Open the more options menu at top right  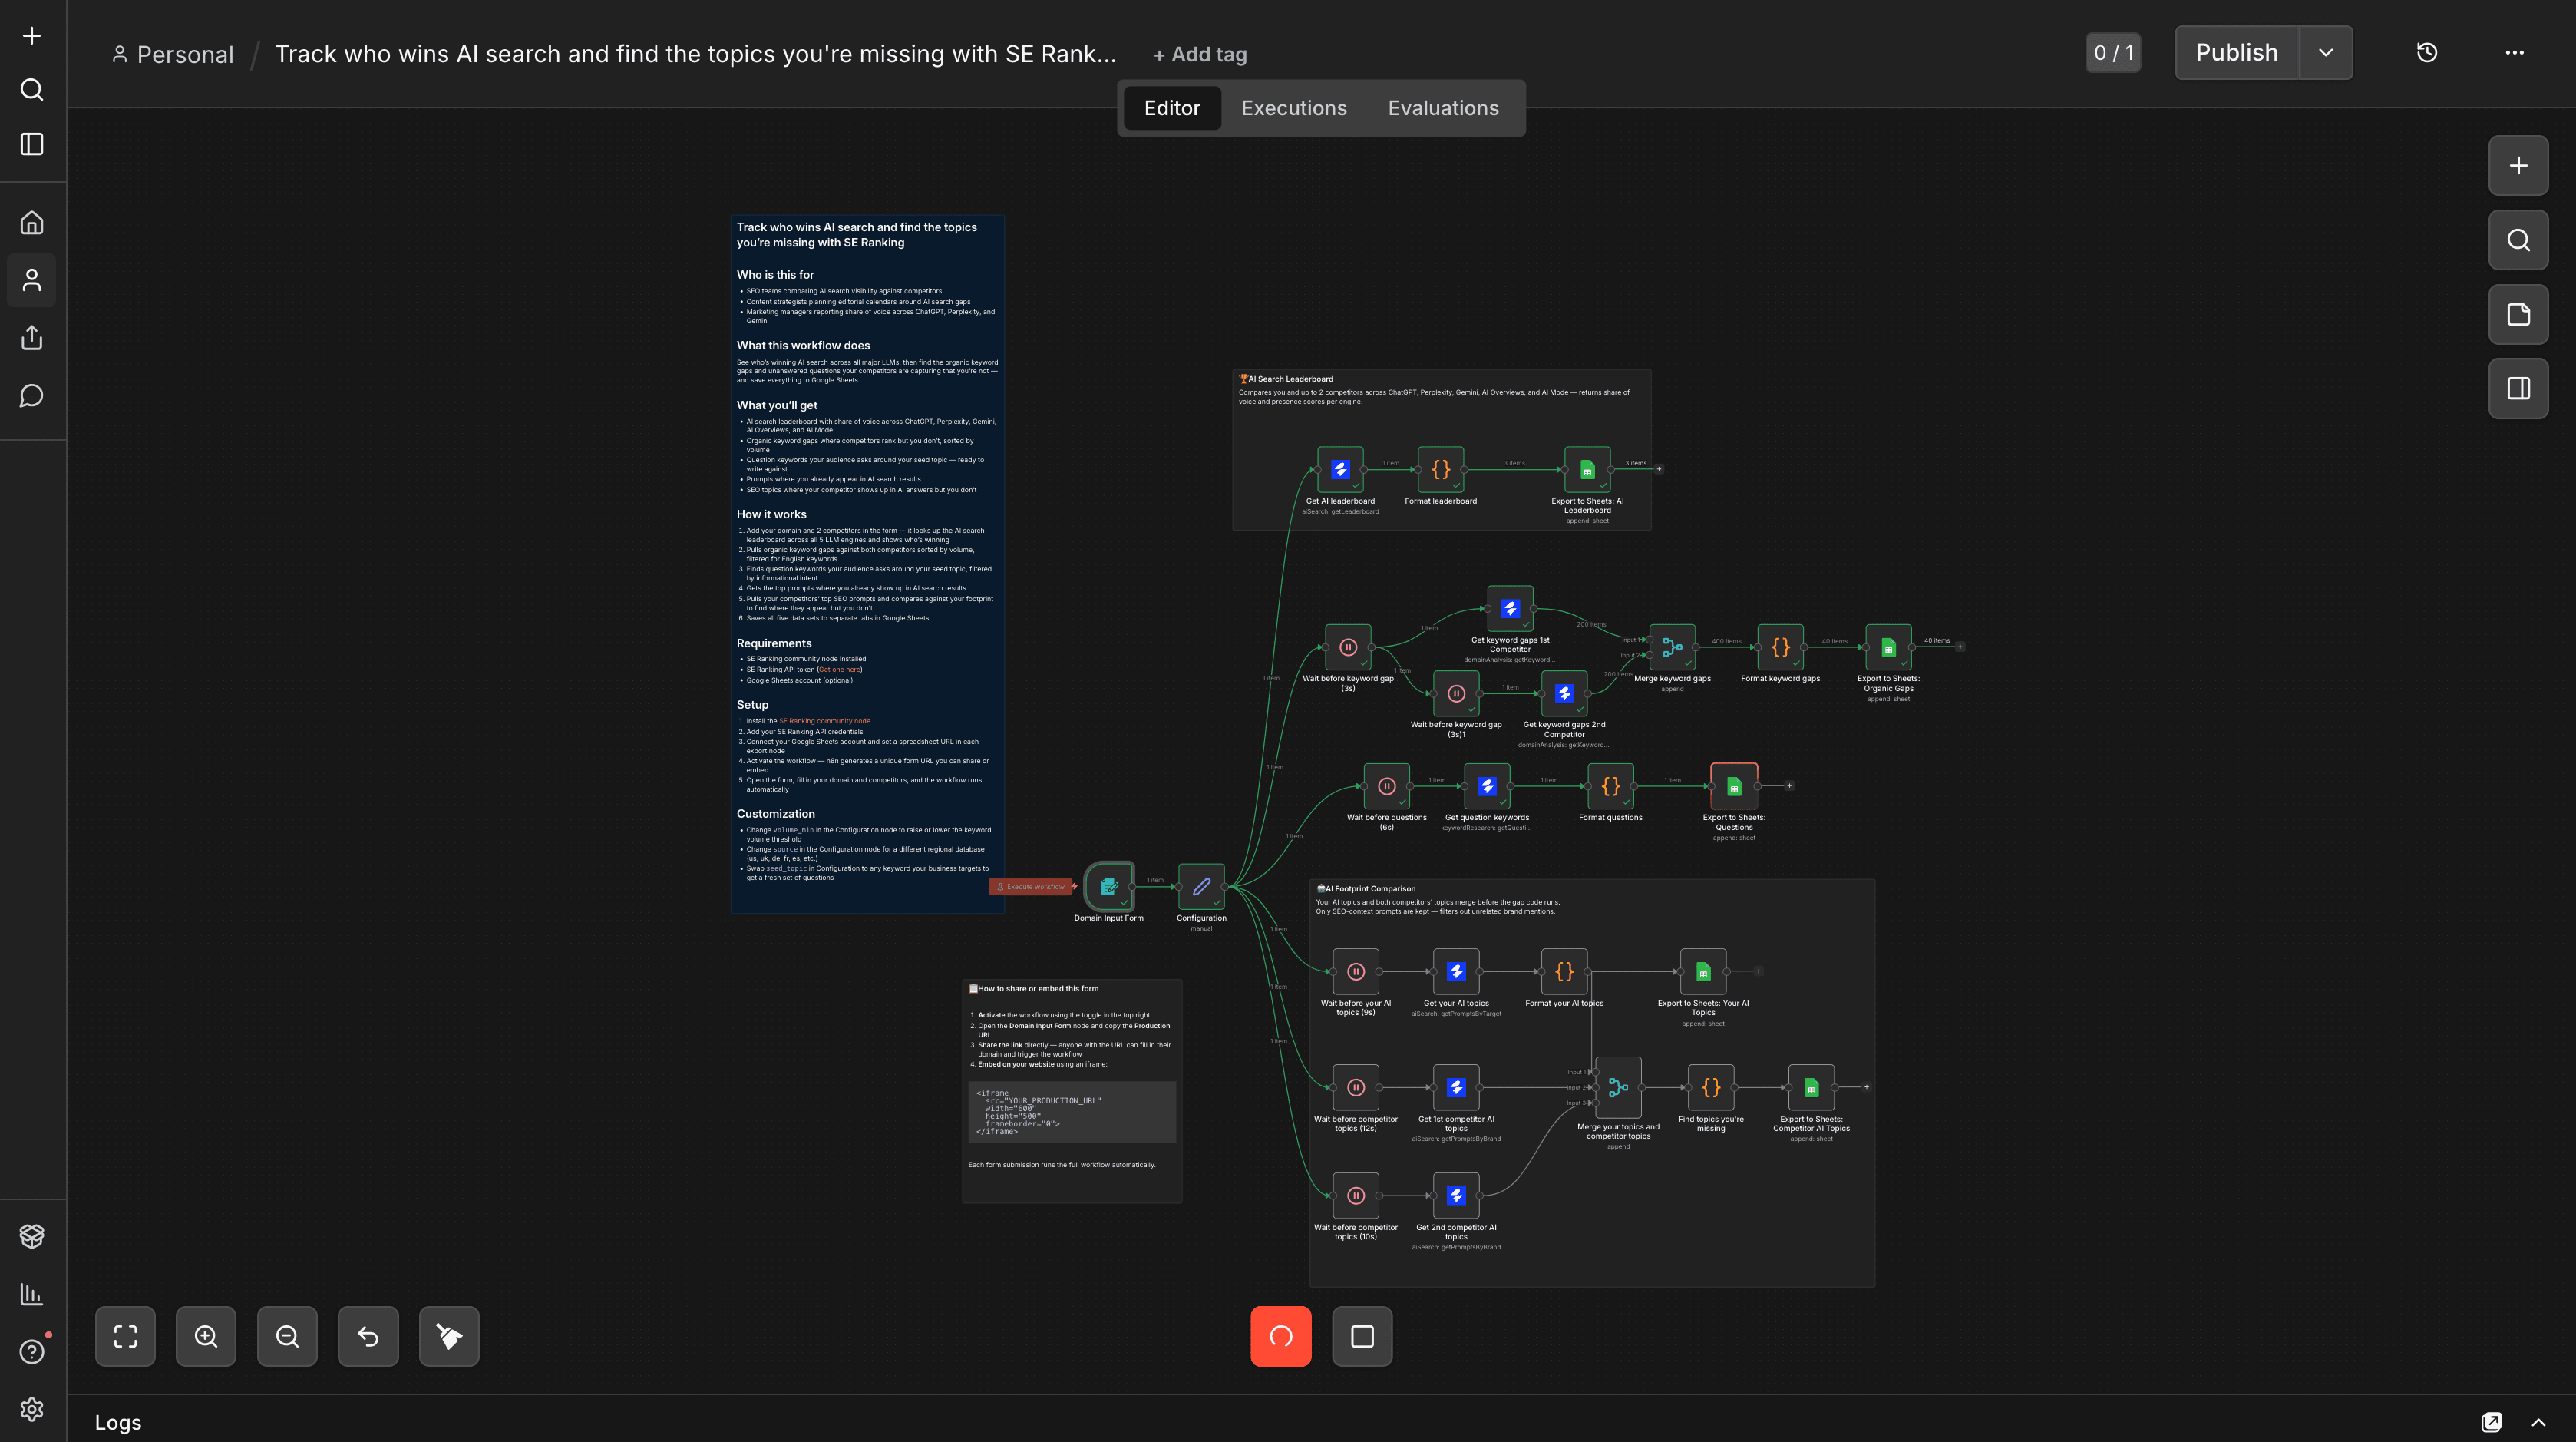(x=2516, y=52)
